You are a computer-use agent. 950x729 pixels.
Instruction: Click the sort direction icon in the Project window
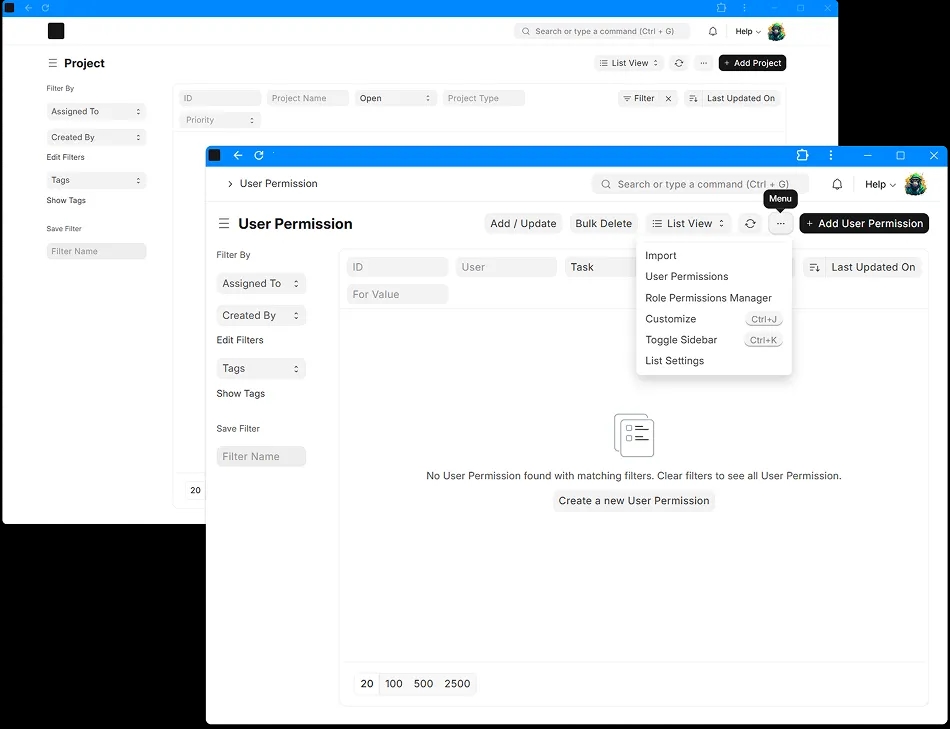tap(693, 98)
